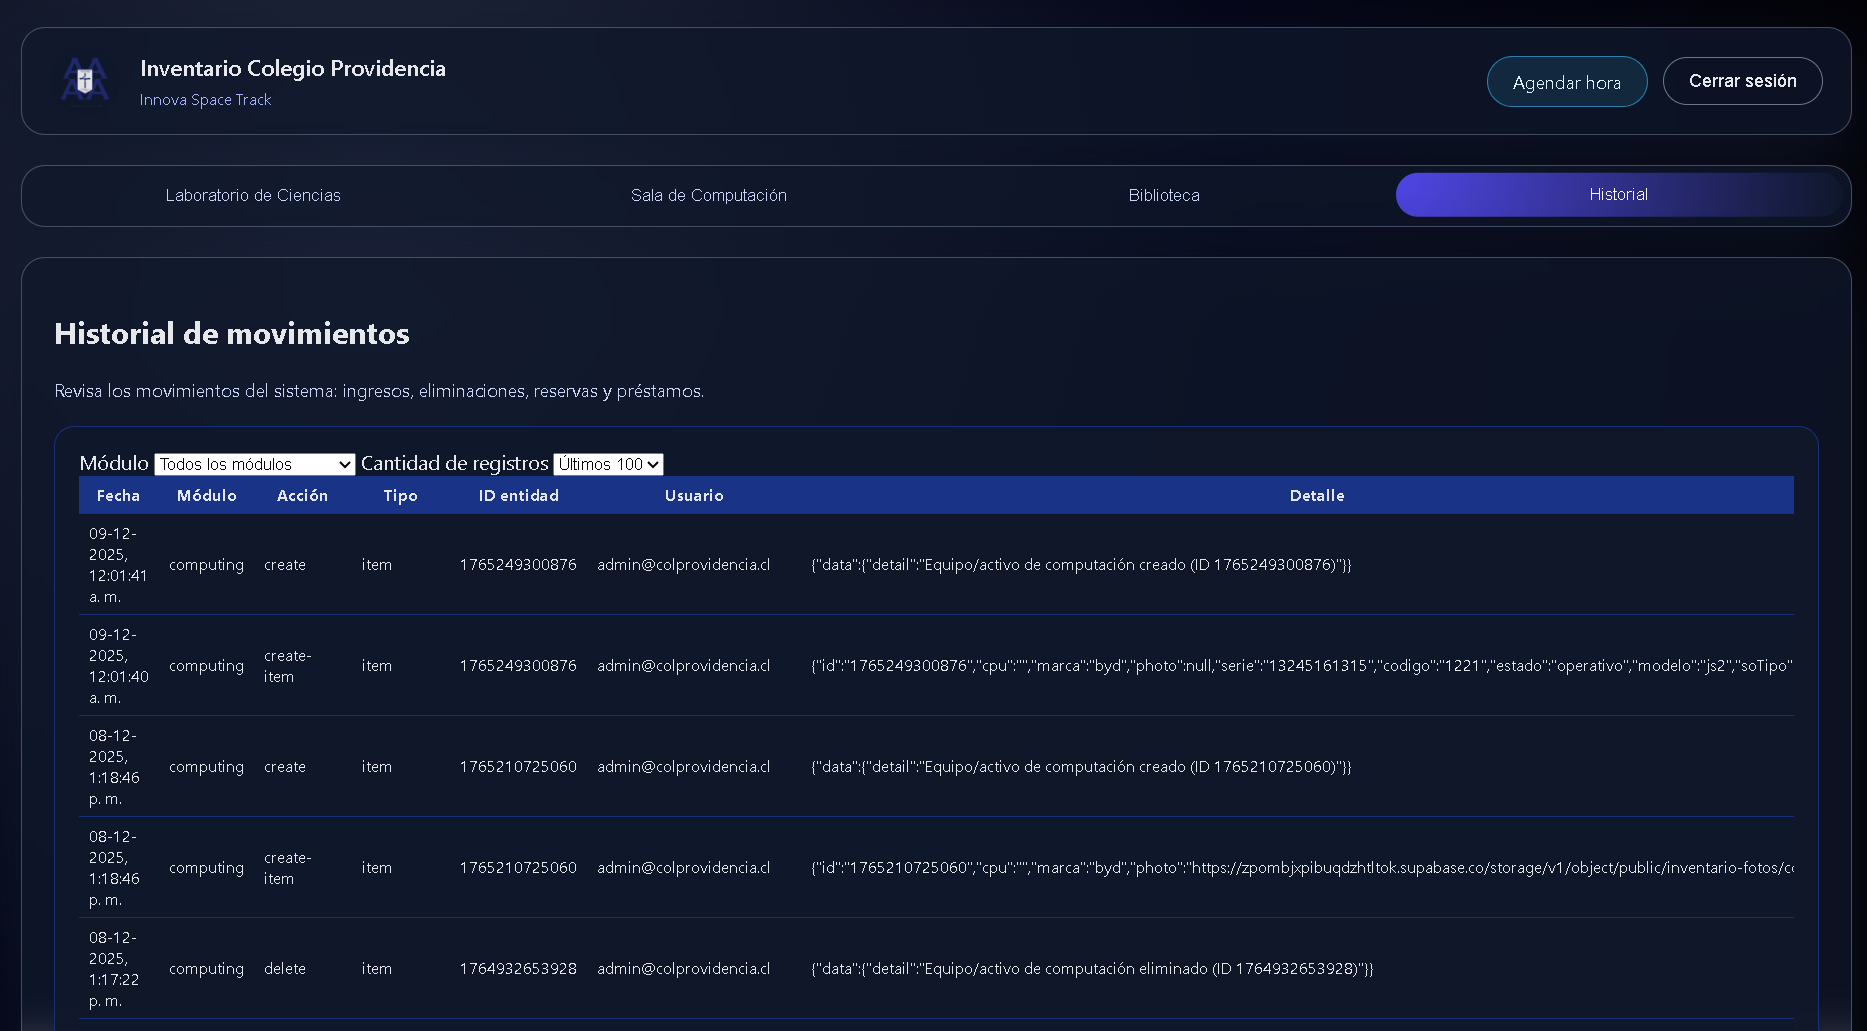Open the Cantidad de registros dropdown
The height and width of the screenshot is (1031, 1867).
[608, 464]
